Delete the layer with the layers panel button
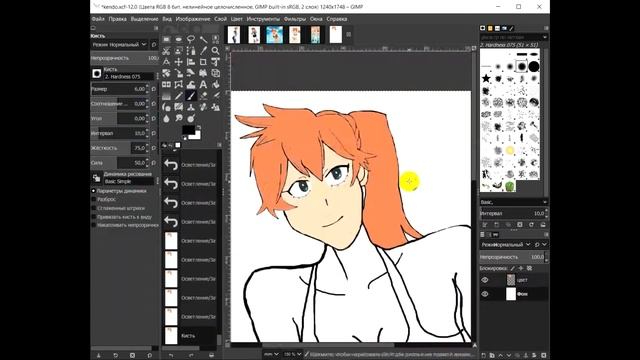 tap(543, 356)
